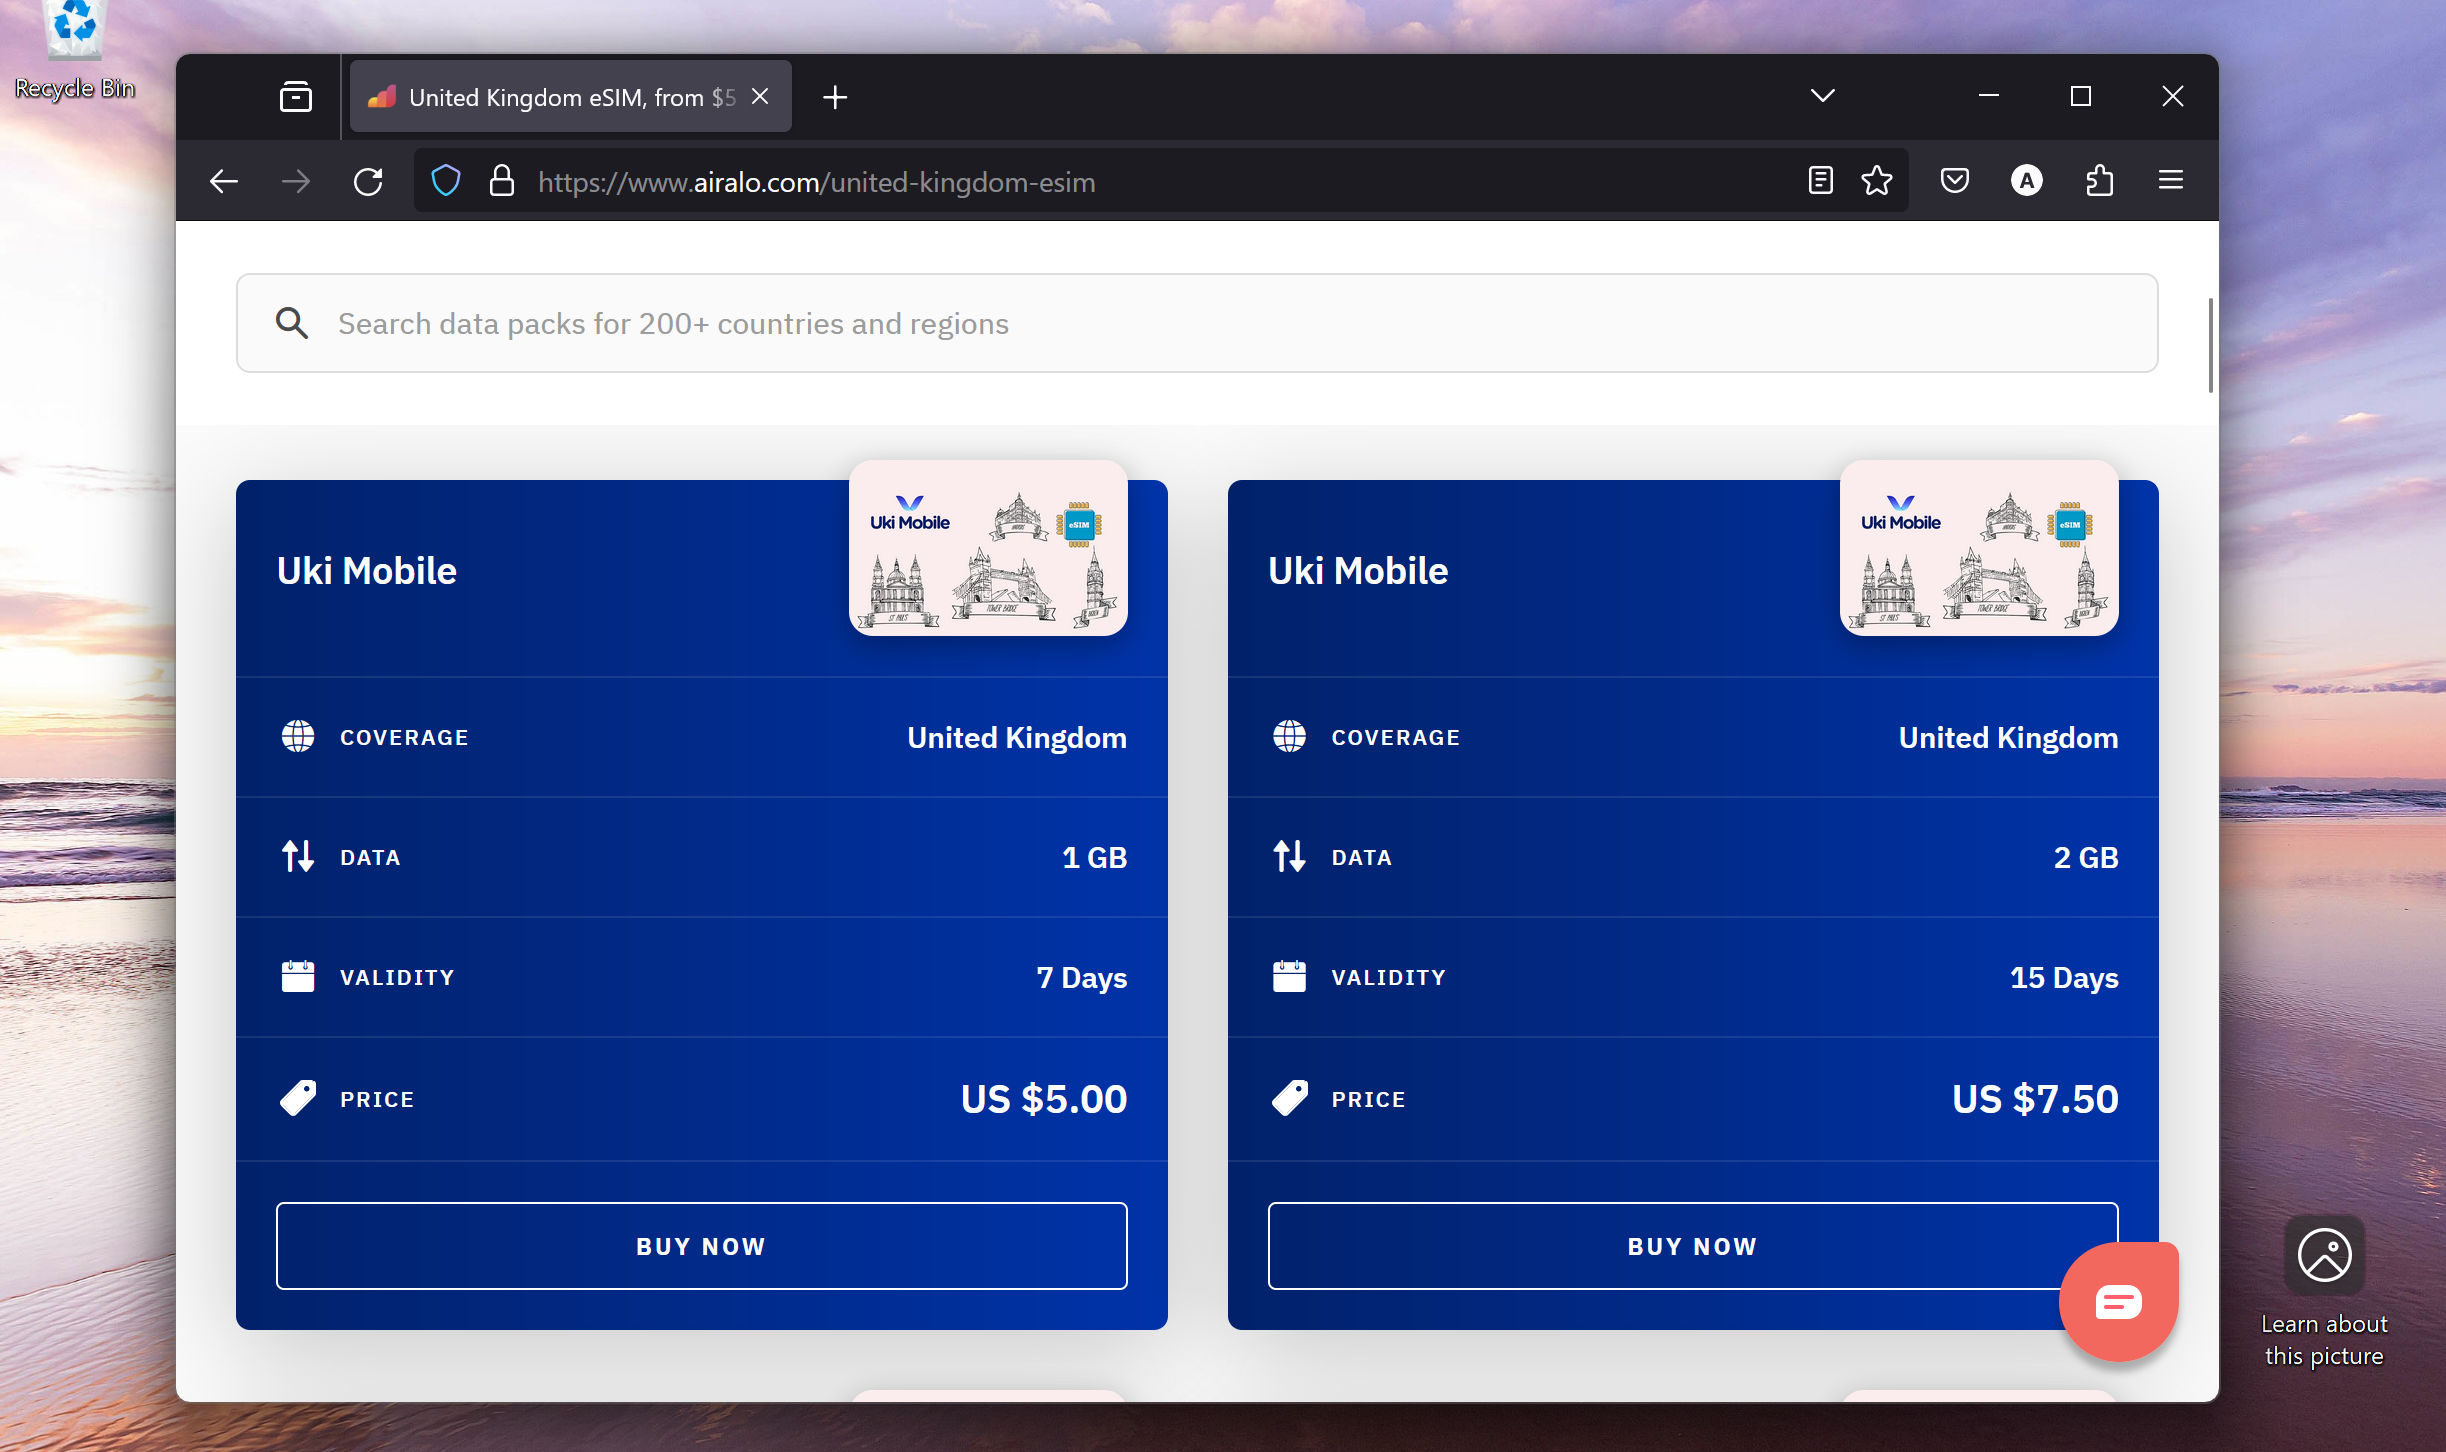
Task: Go back with the browser back arrow
Action: [224, 181]
